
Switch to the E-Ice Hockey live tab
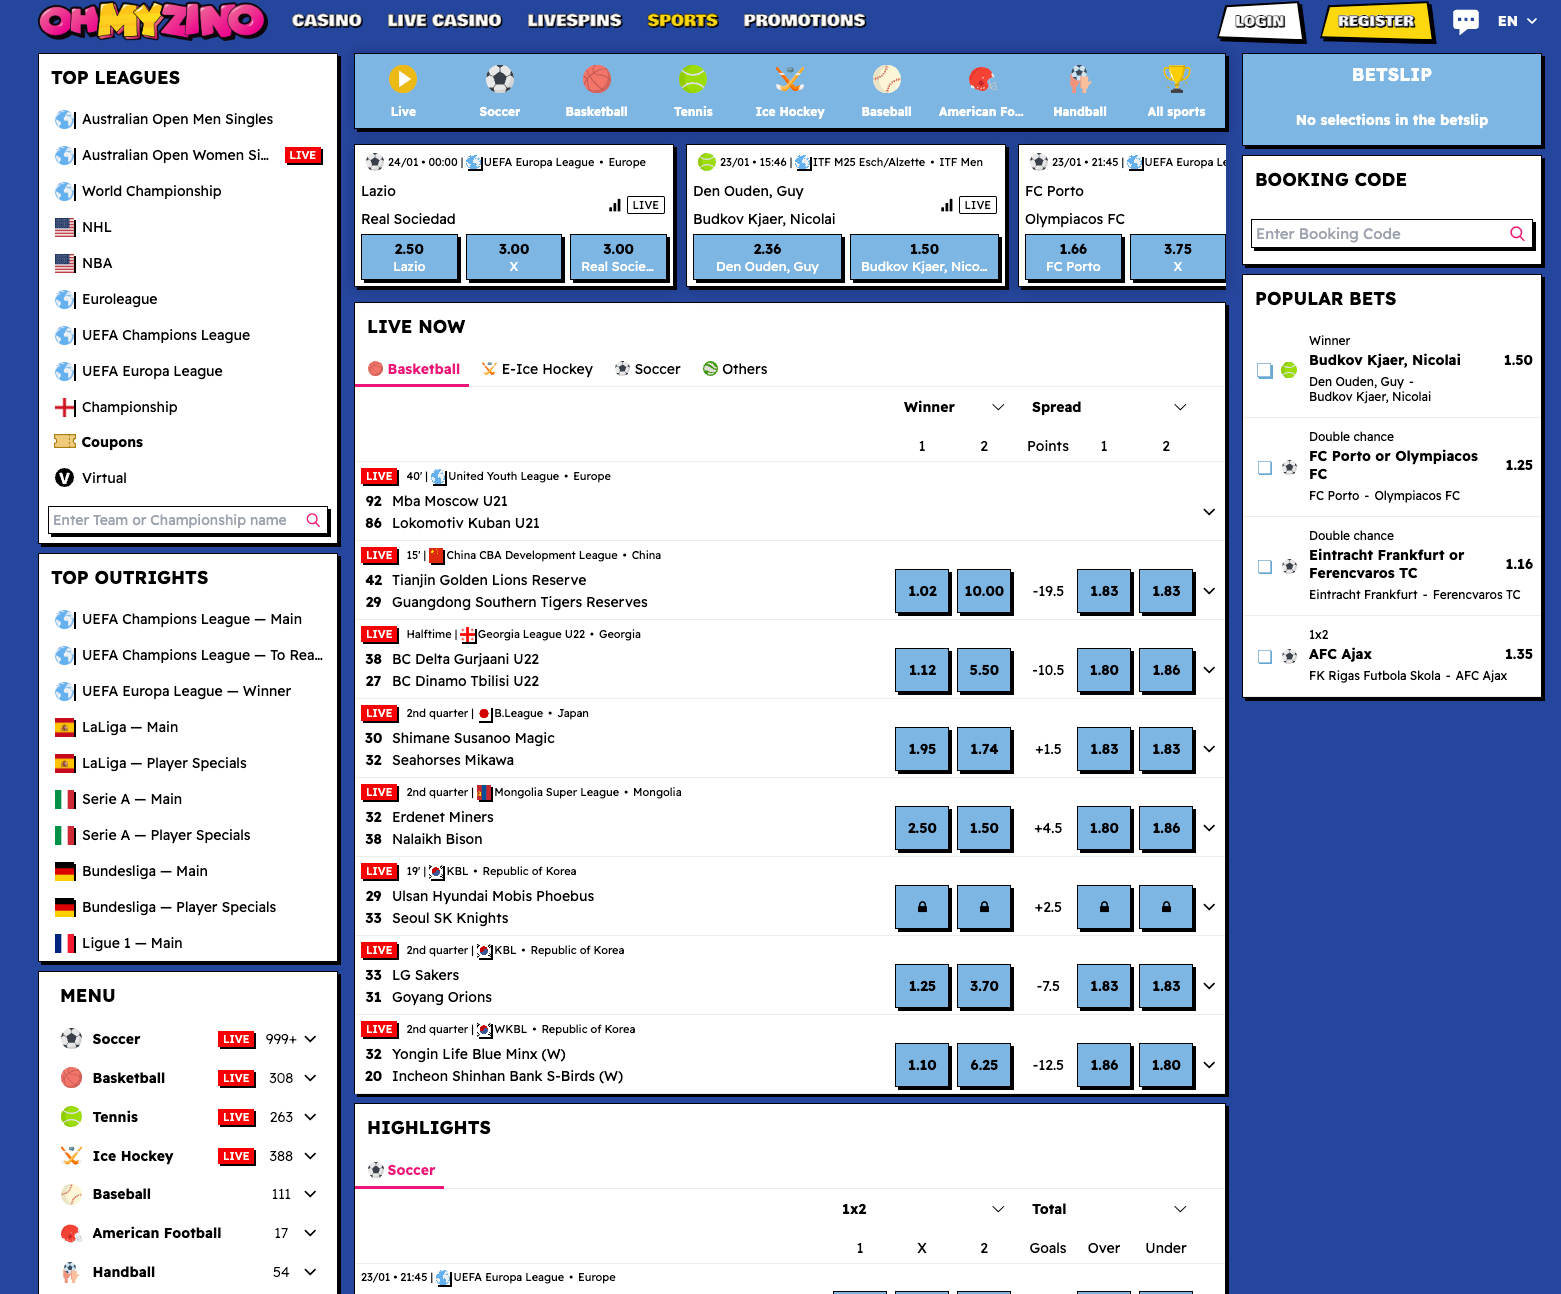click(x=537, y=369)
